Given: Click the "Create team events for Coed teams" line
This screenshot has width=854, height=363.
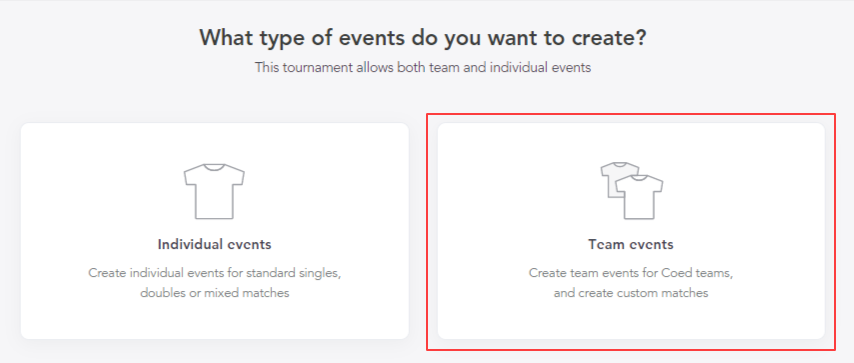Looking at the screenshot, I should 631,273.
